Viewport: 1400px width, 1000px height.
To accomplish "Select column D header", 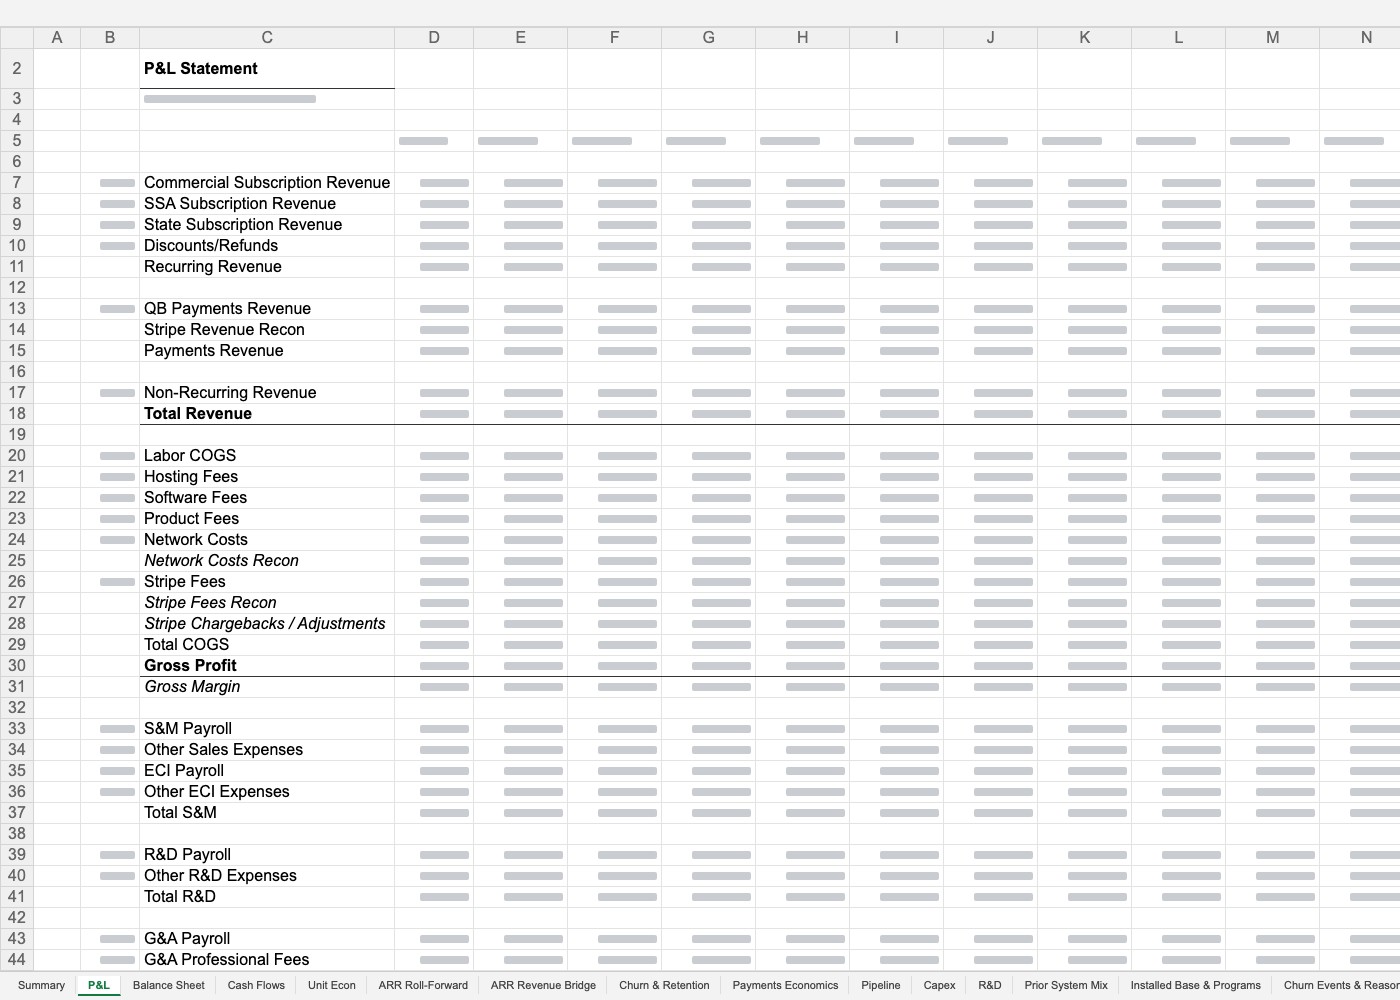I will (434, 37).
